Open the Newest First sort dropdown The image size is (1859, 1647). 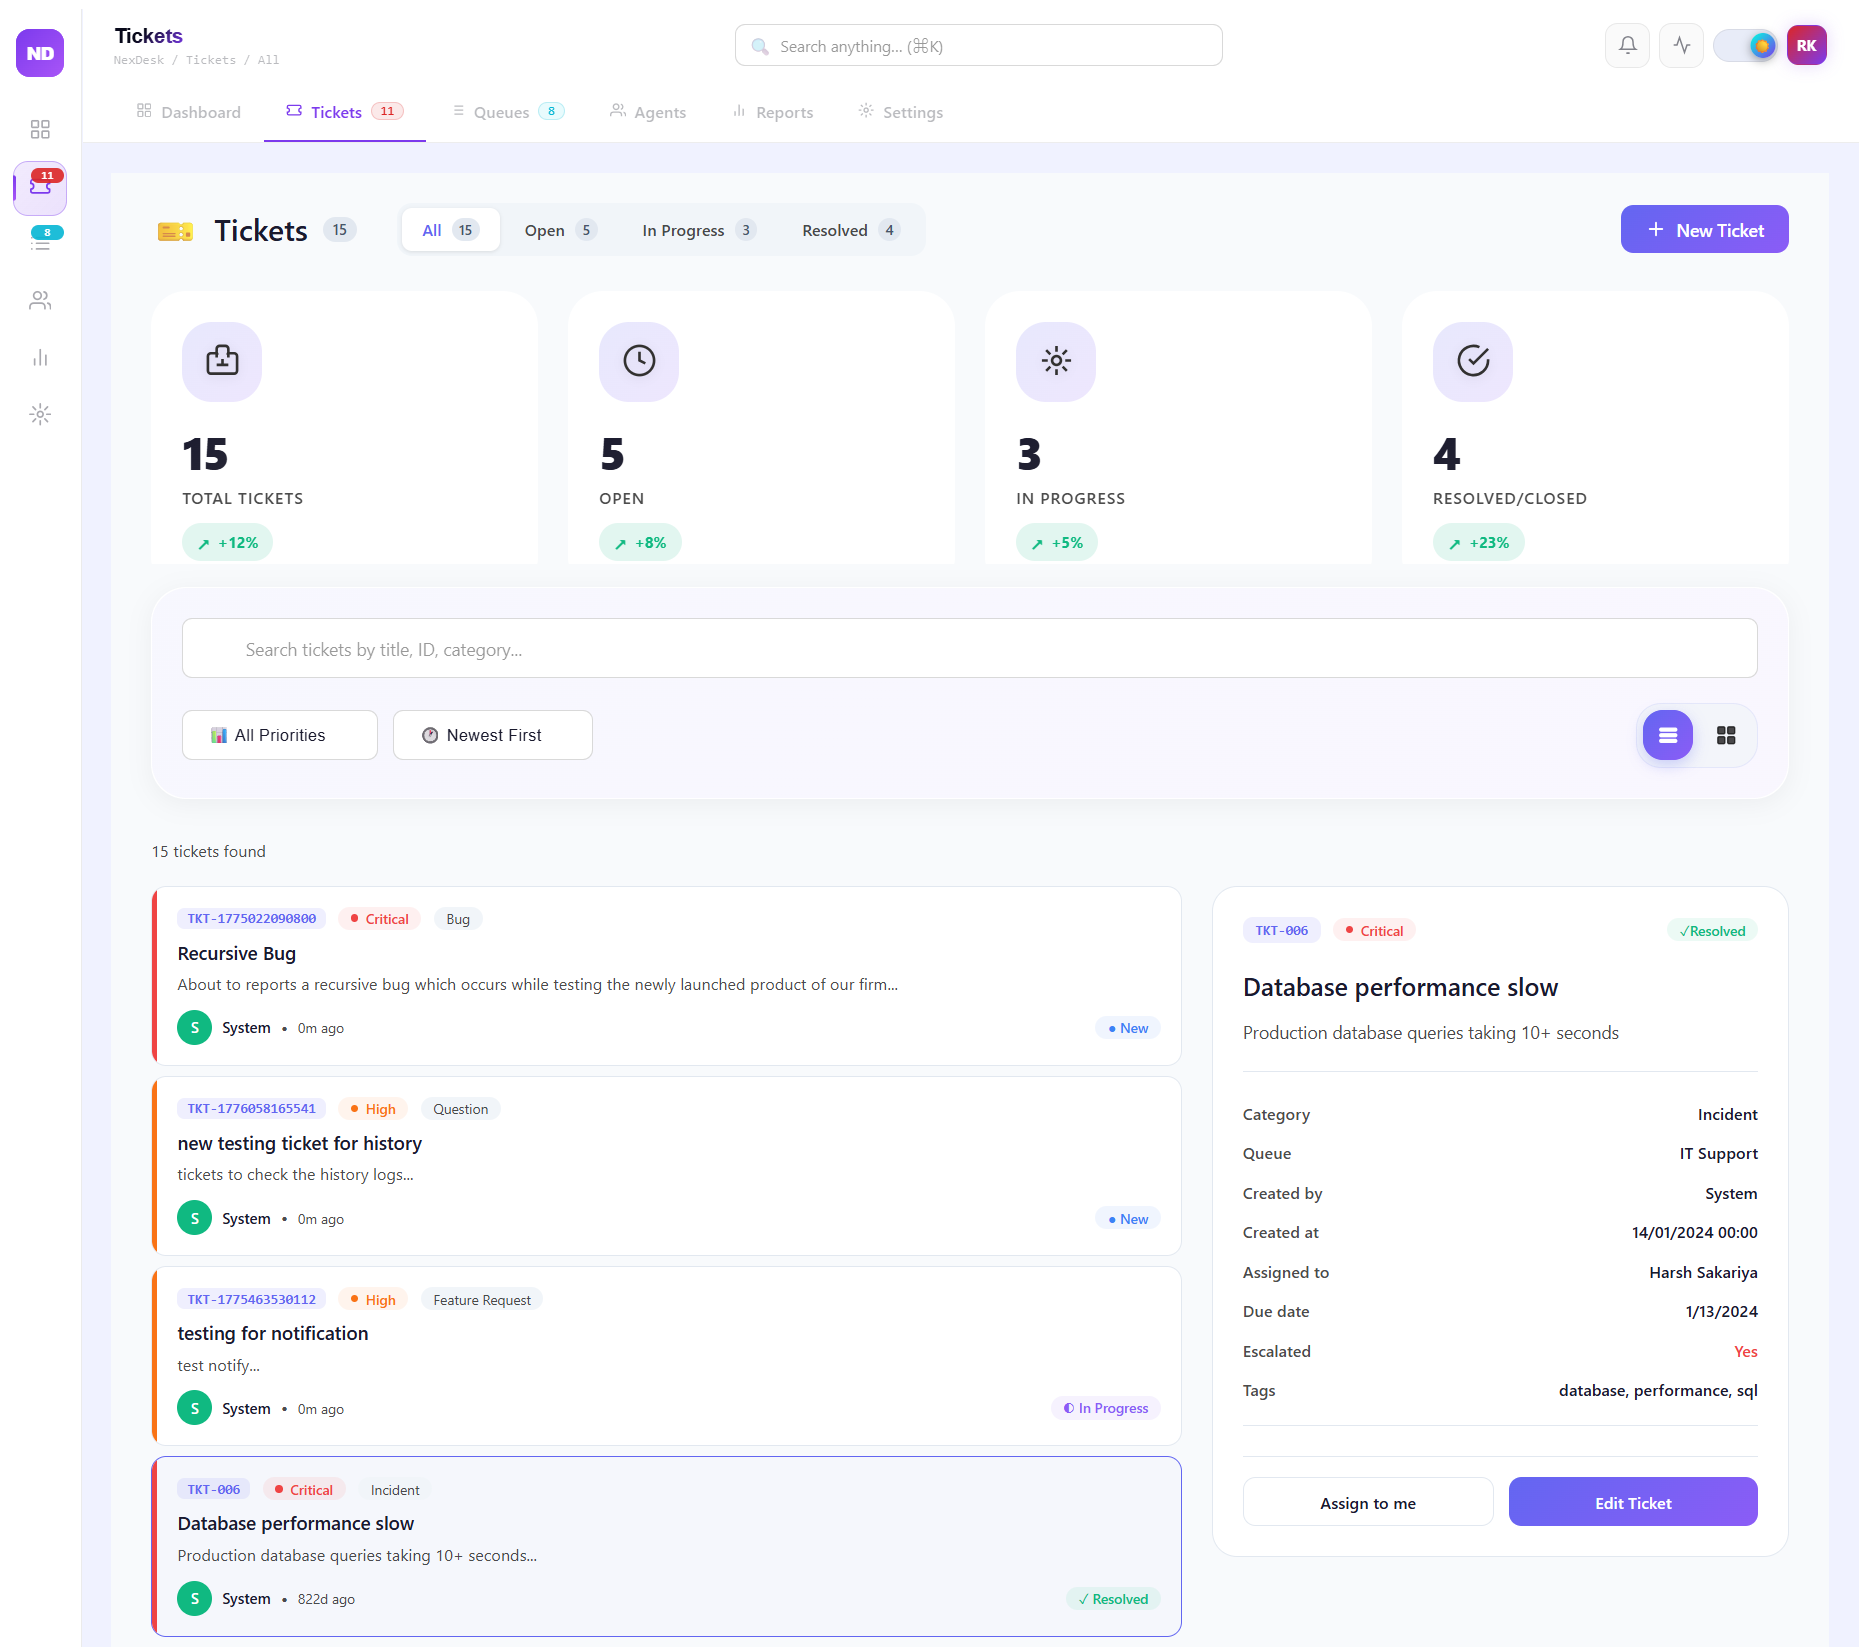tap(492, 735)
